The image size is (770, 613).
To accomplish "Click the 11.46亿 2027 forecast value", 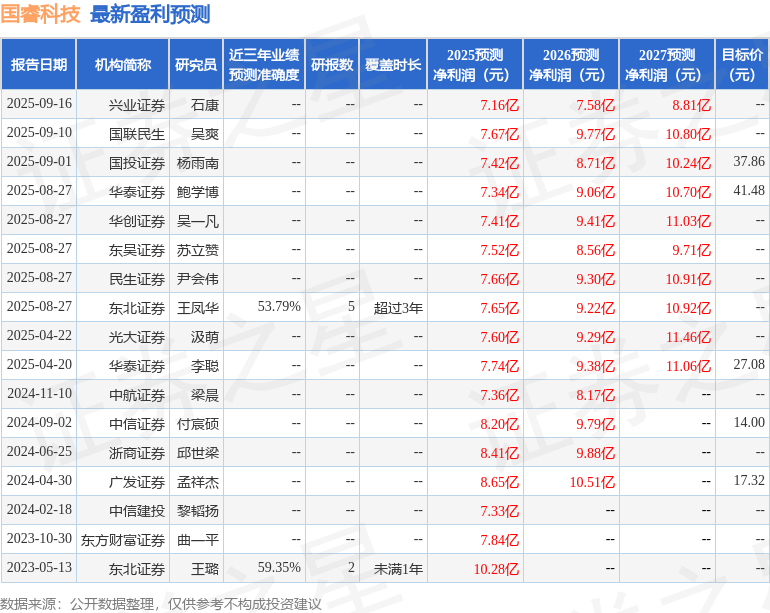I will click(x=688, y=337).
